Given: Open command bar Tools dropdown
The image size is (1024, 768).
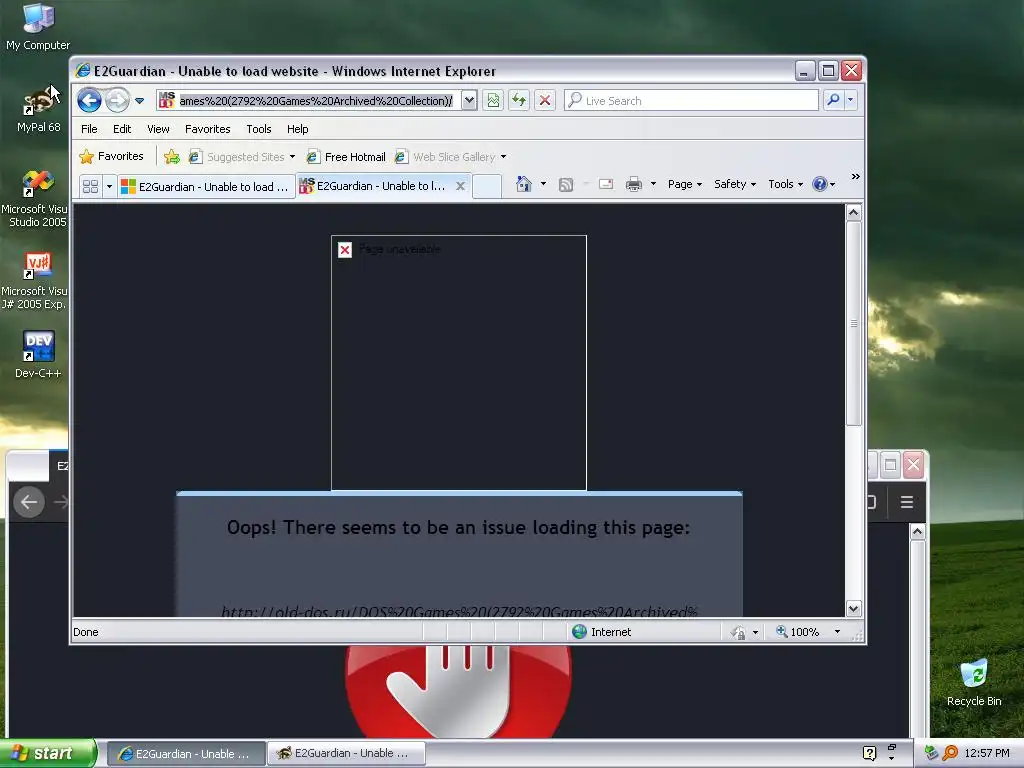Looking at the screenshot, I should coord(785,184).
